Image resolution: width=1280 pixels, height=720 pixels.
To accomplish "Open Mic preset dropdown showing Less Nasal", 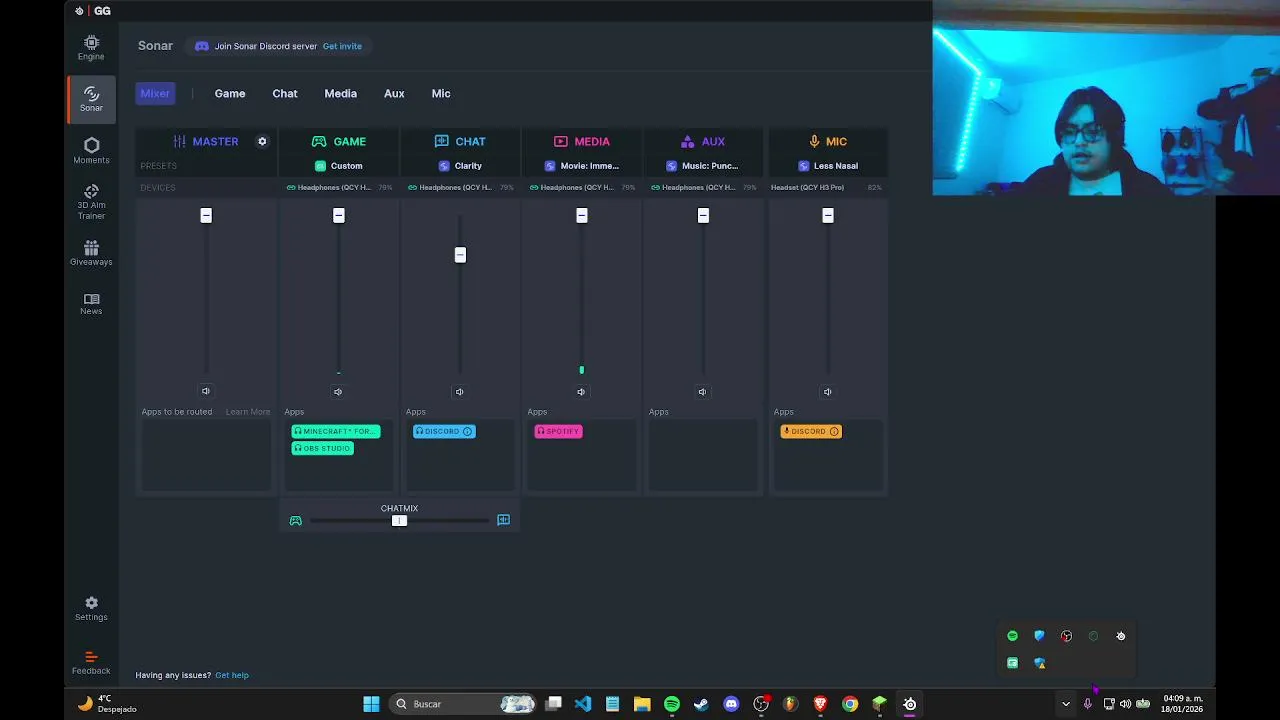I will [x=828, y=166].
